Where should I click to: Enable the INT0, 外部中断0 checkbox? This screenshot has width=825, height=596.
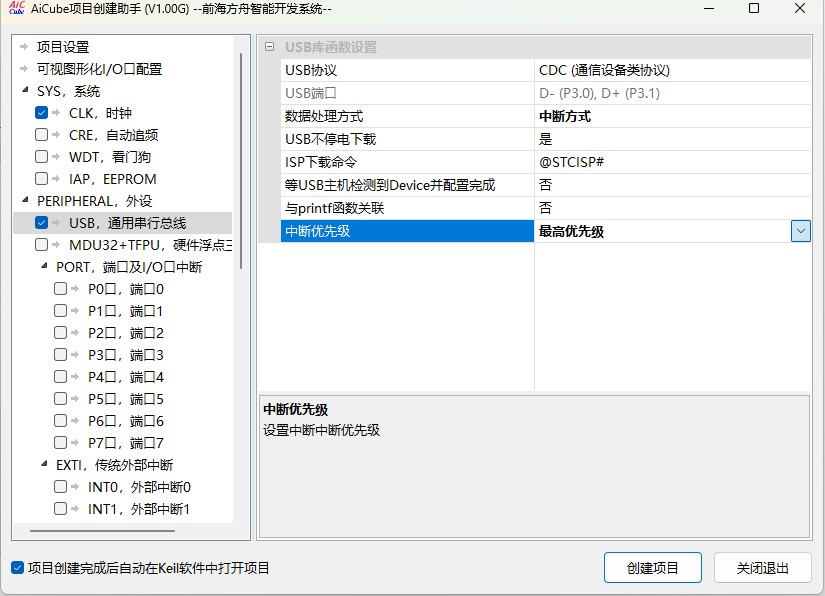pos(61,487)
